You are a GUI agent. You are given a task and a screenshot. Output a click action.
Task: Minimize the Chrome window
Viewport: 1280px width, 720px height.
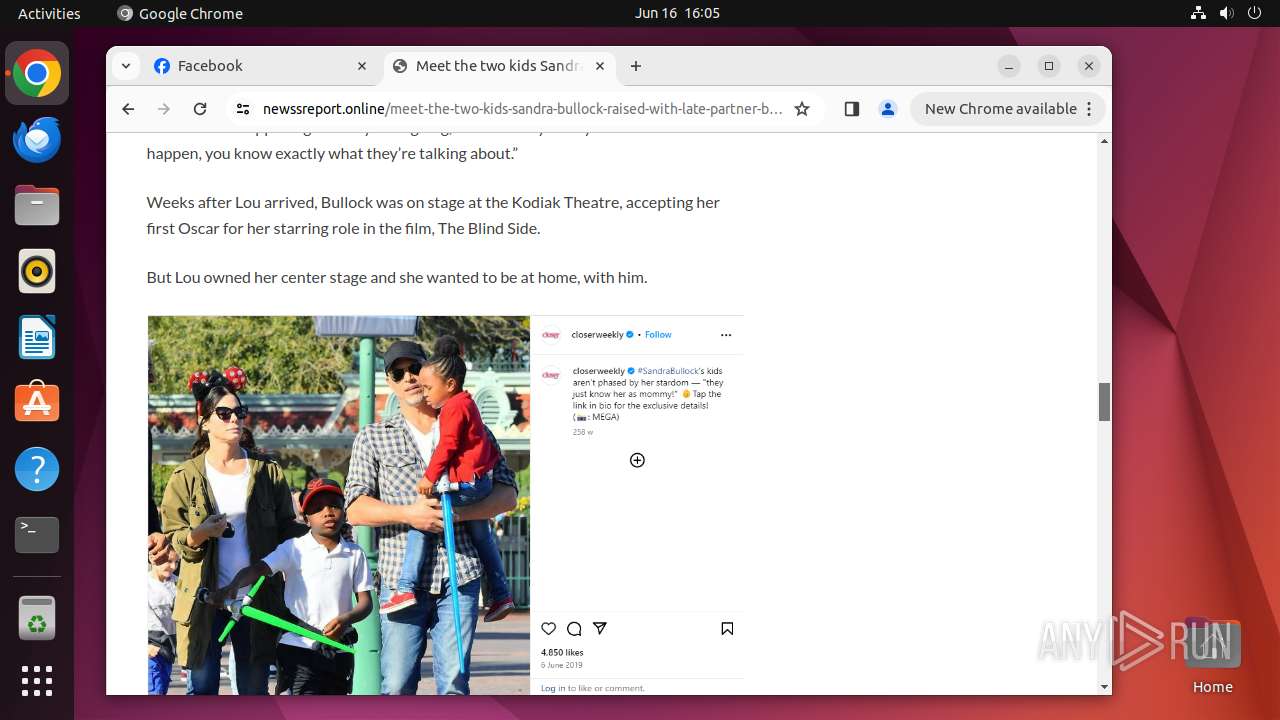(x=1009, y=66)
